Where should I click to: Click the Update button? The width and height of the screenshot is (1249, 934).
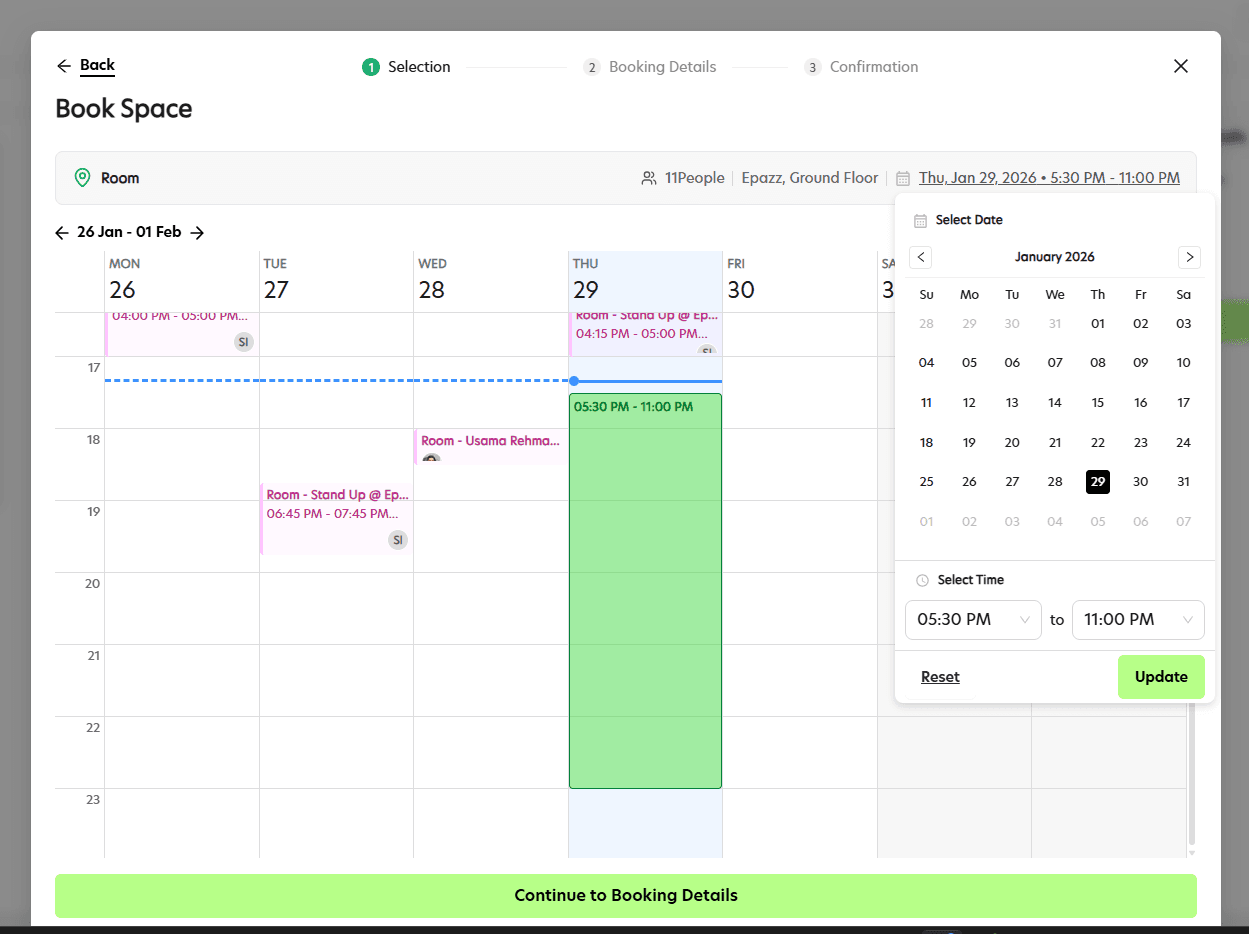tap(1161, 677)
